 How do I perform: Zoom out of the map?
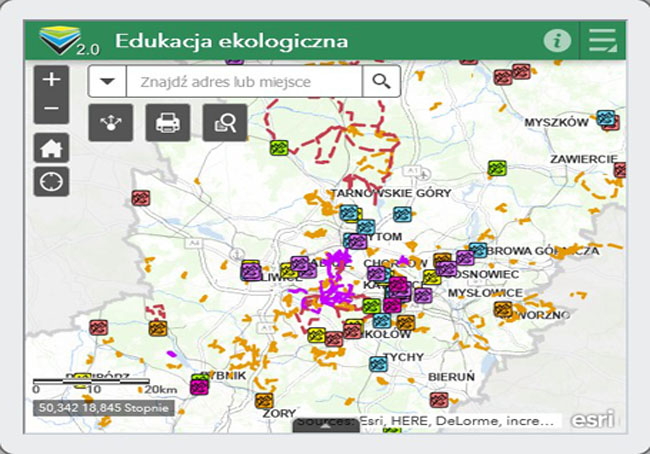(51, 108)
